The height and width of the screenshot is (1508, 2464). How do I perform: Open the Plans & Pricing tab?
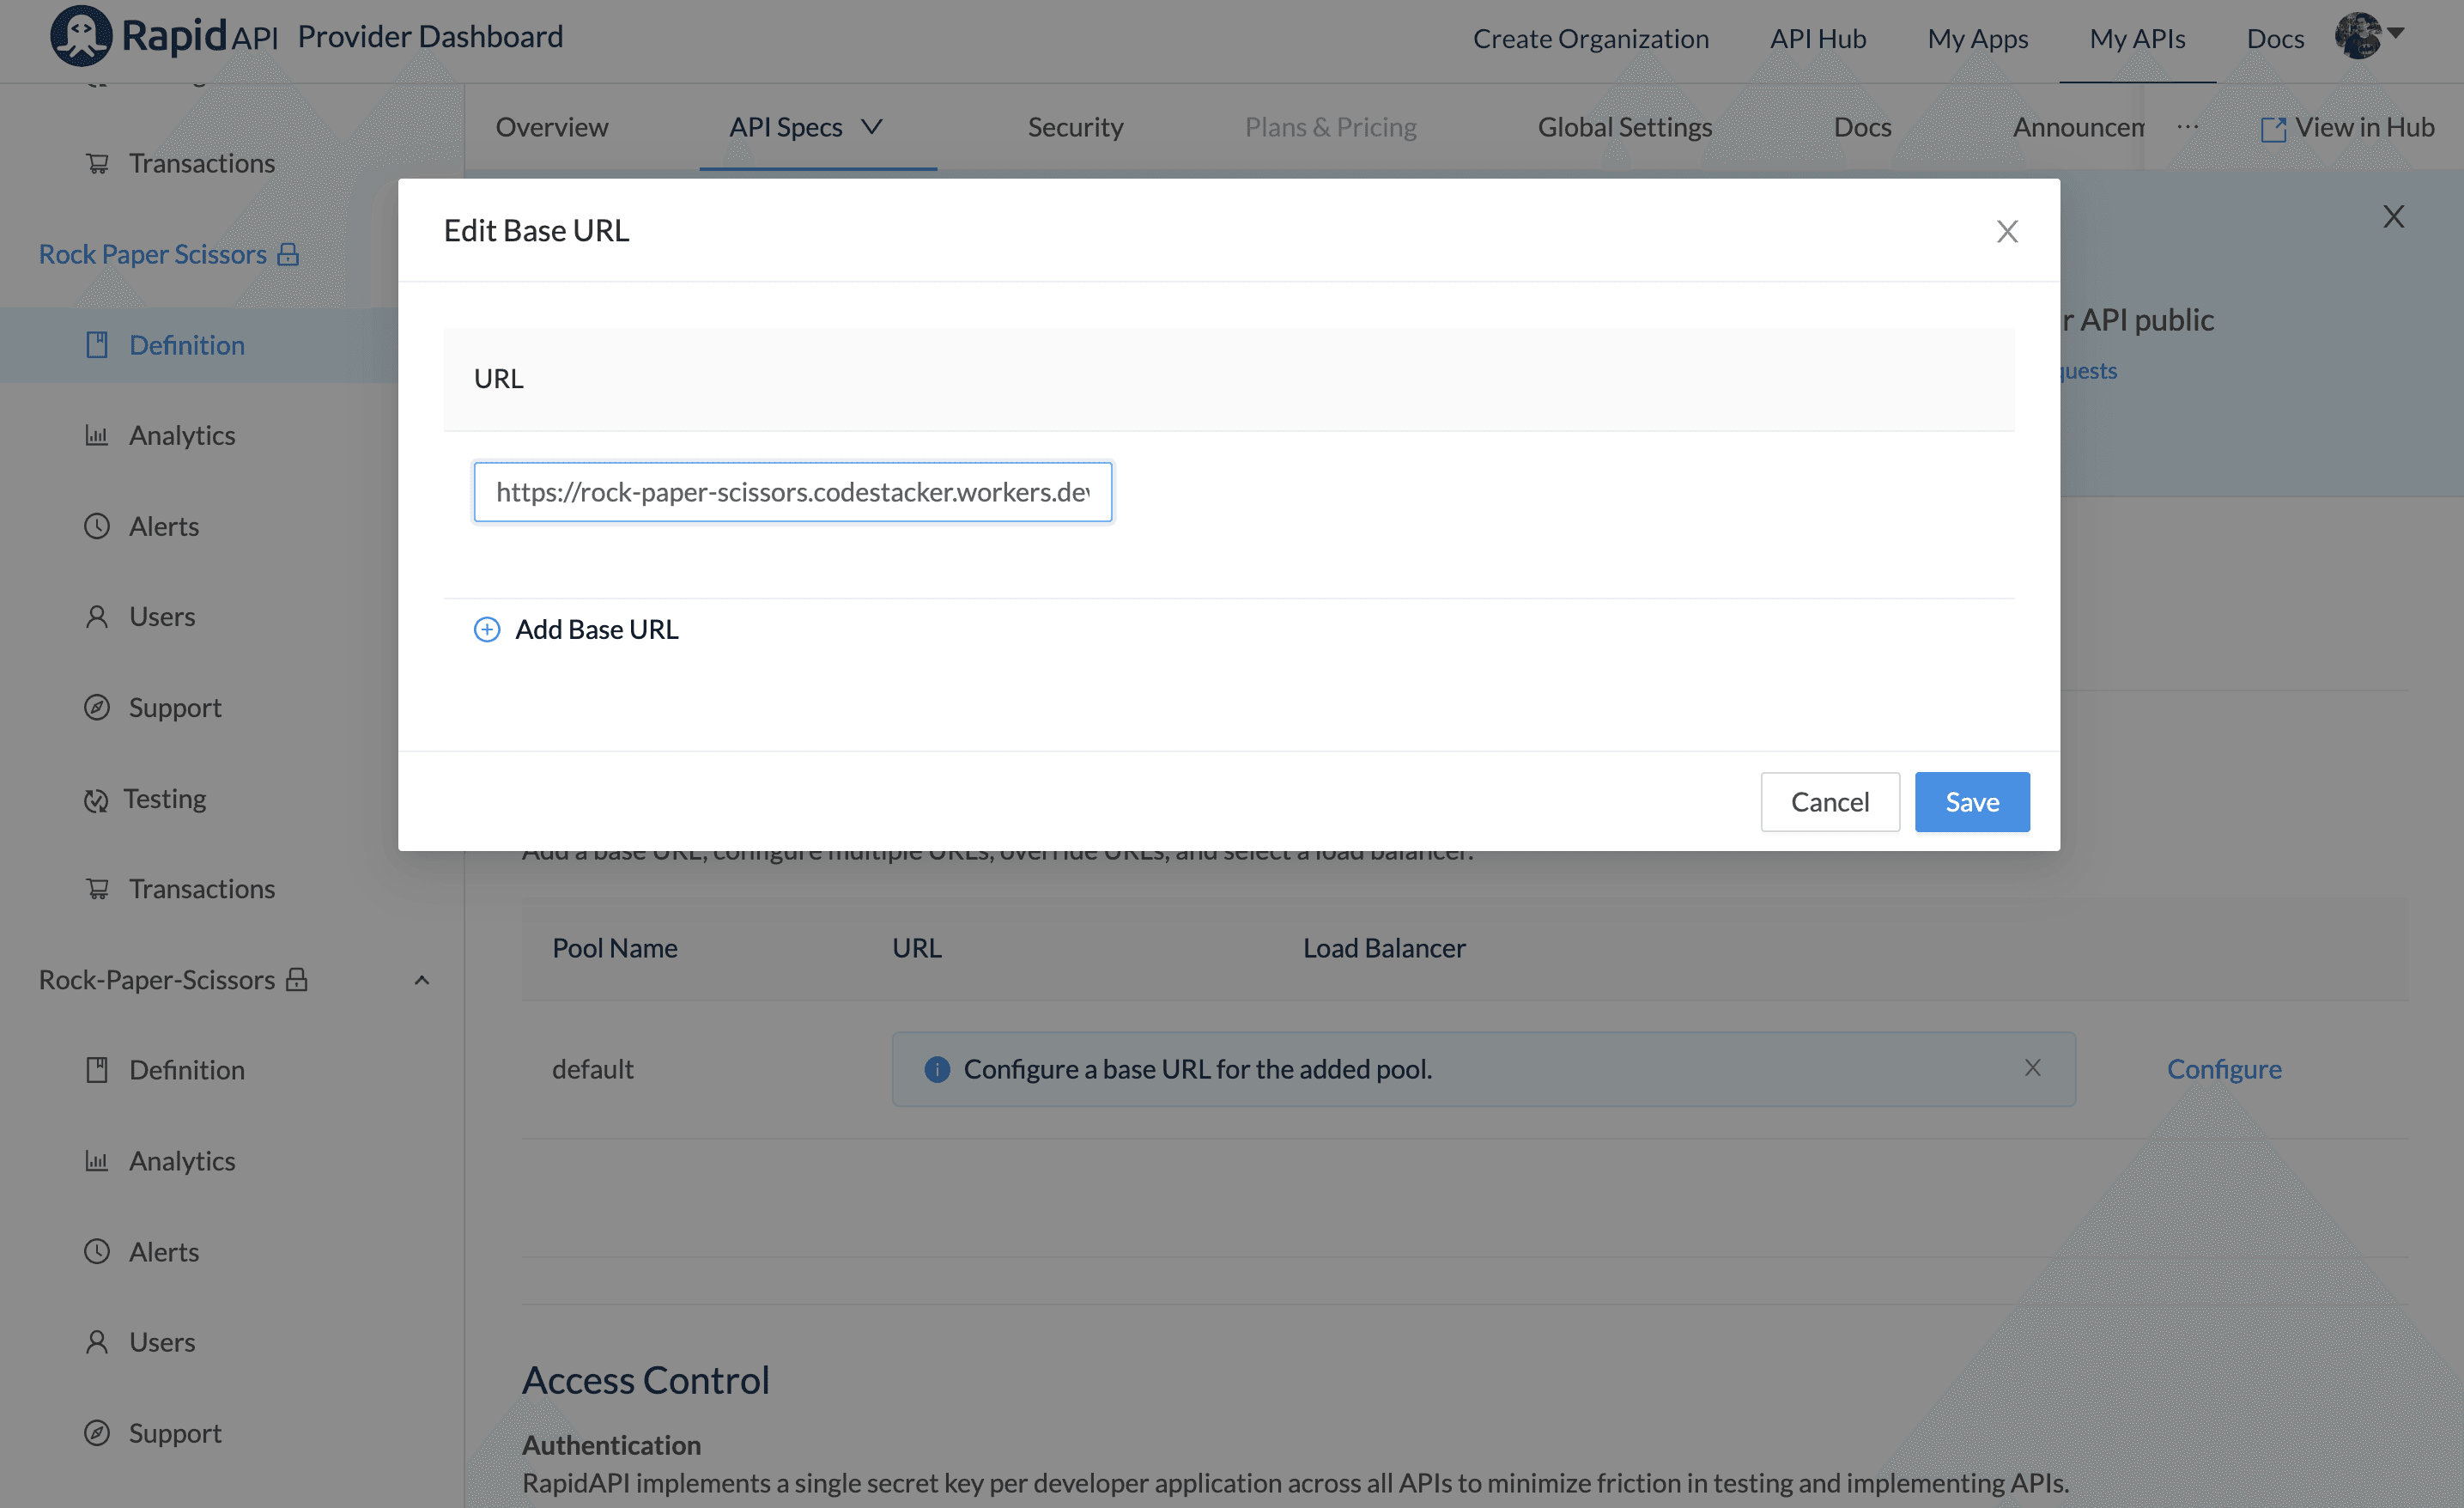pos(1331,127)
